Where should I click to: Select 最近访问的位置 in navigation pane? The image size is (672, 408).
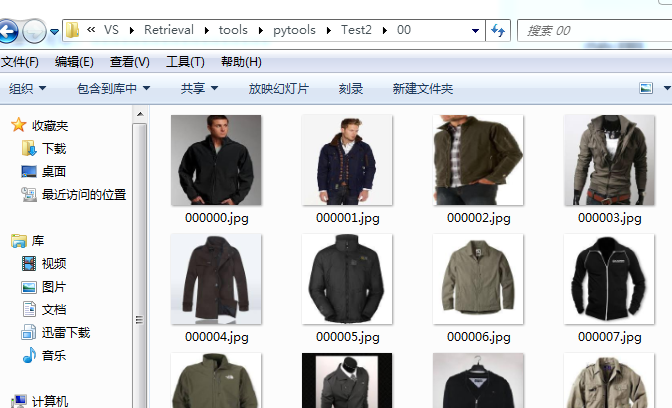84,195
